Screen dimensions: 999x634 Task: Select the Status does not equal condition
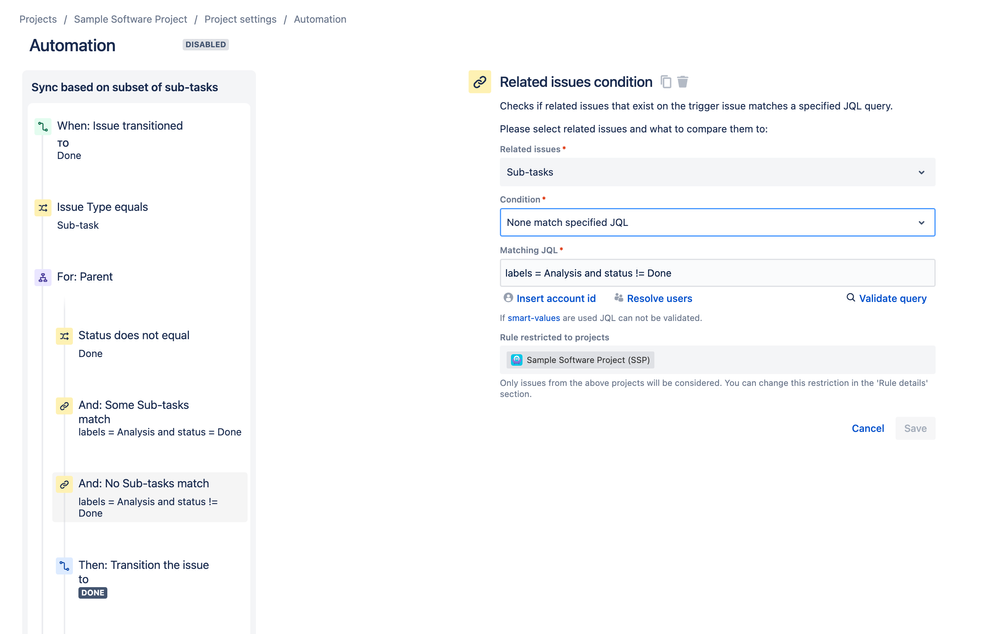tap(134, 335)
